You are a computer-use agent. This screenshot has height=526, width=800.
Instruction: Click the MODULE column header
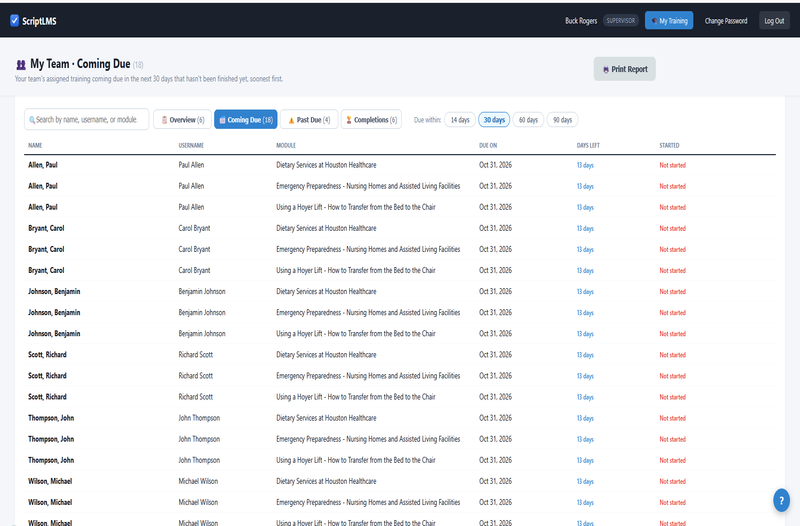(x=286, y=145)
